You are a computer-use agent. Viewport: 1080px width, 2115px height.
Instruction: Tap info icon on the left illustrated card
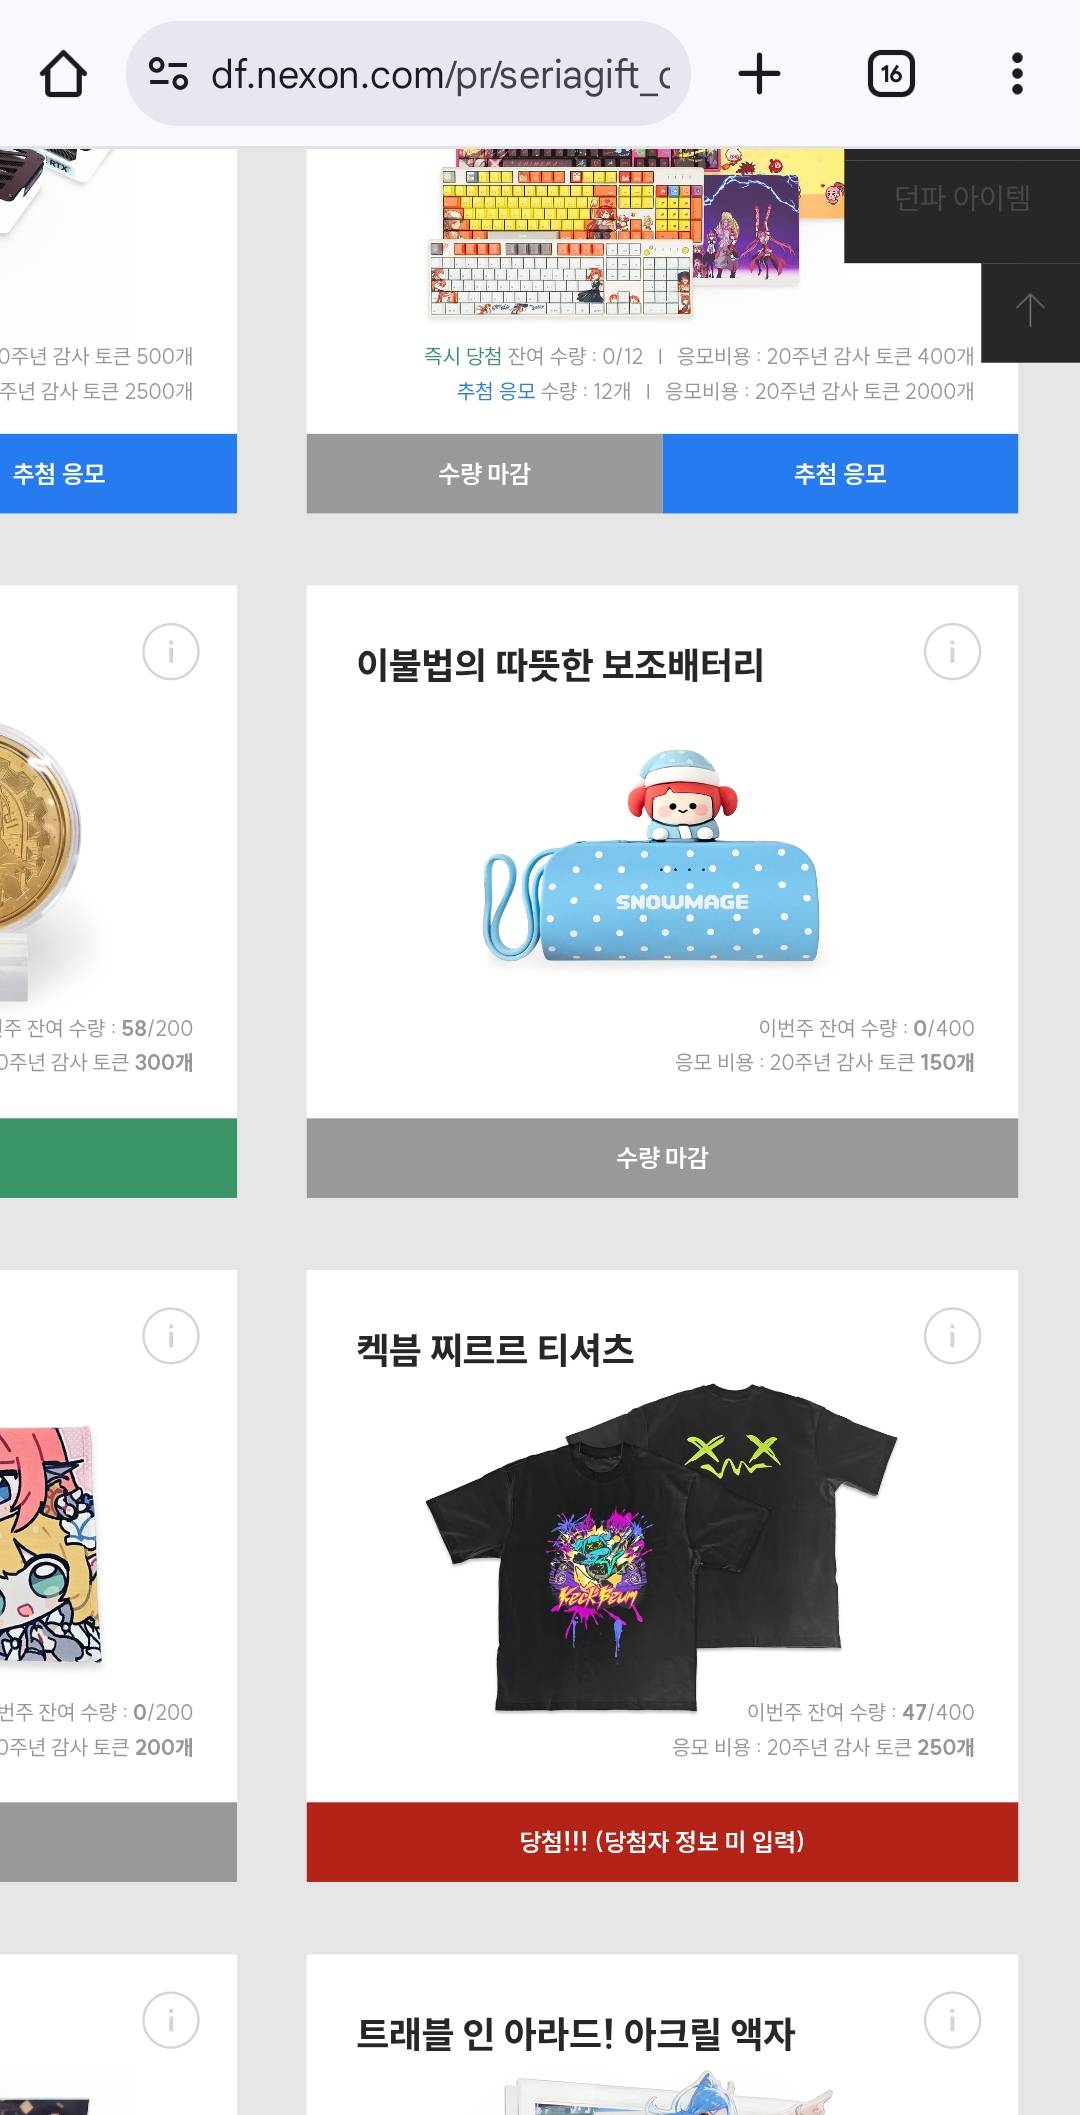[171, 1336]
